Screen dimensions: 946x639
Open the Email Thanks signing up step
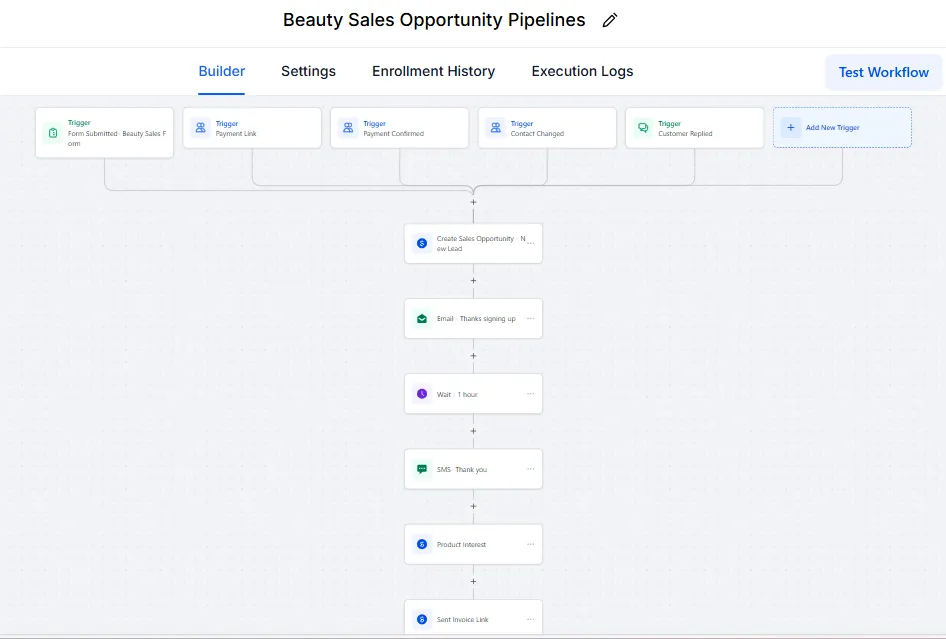tap(474, 319)
